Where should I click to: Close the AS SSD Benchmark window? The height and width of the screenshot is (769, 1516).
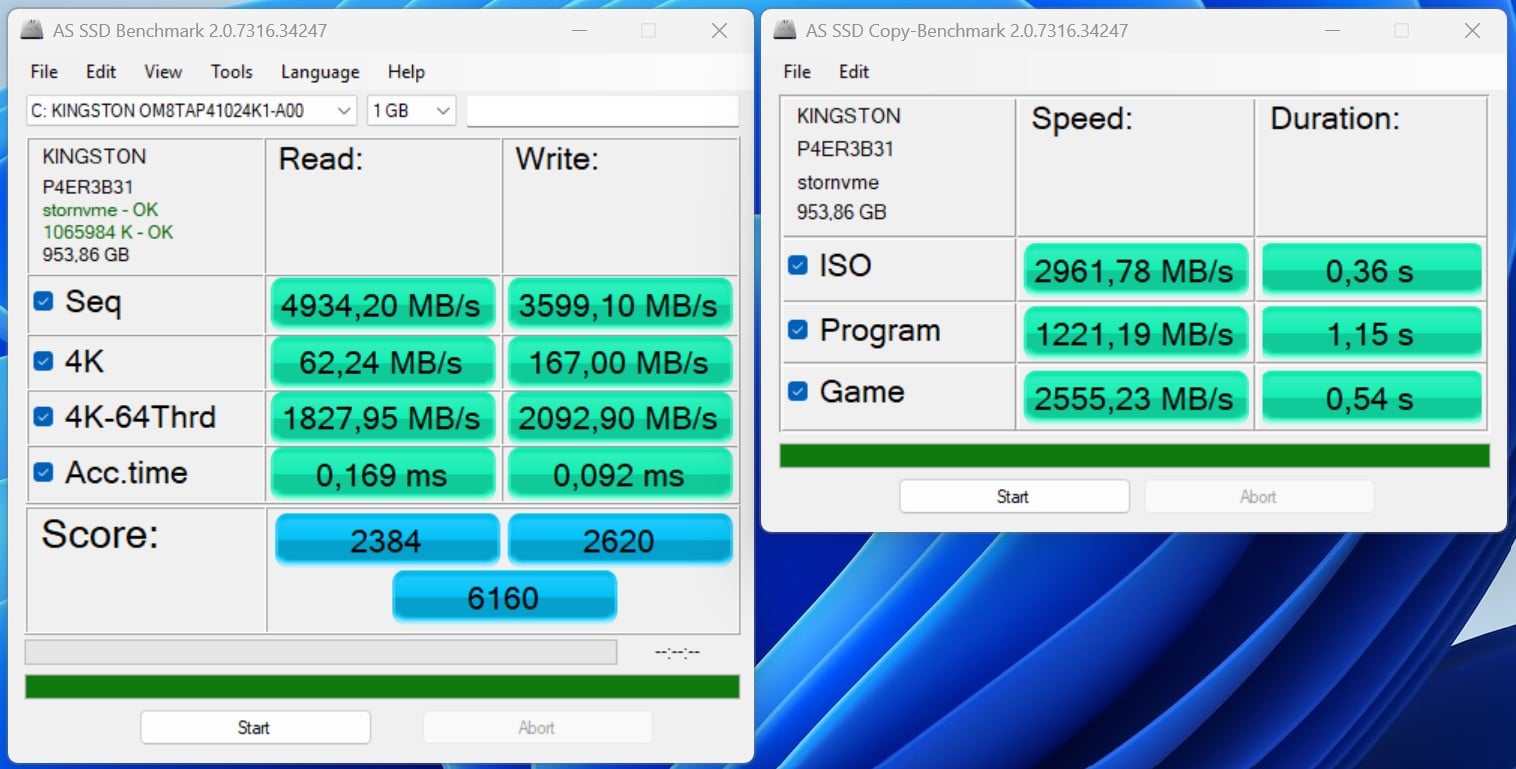(x=719, y=31)
